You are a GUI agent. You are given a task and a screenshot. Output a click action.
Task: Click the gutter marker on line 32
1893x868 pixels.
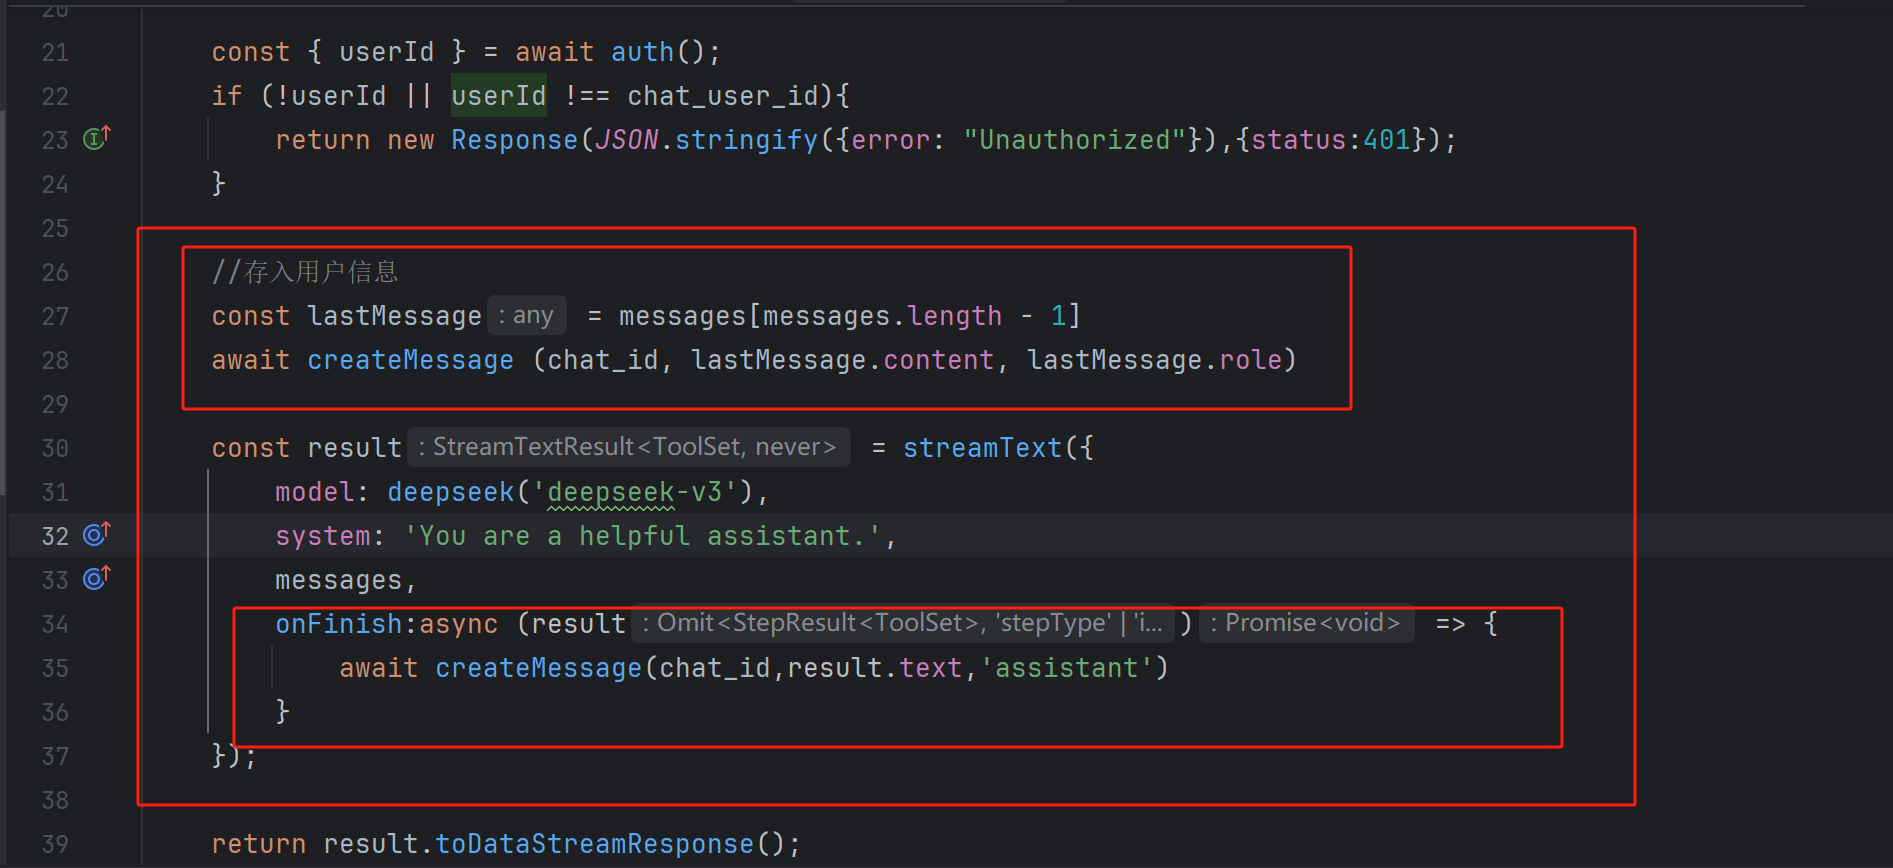pos(96,534)
